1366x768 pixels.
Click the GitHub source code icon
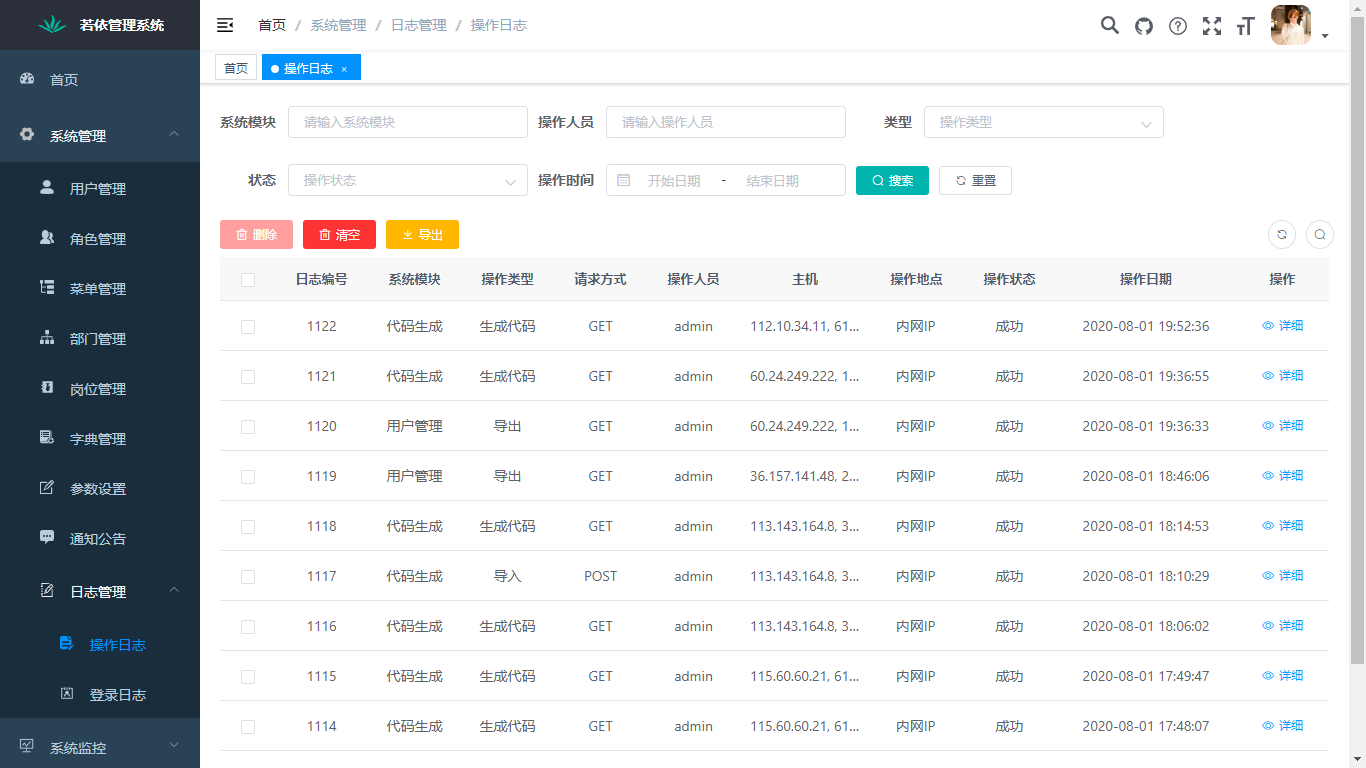[x=1143, y=25]
